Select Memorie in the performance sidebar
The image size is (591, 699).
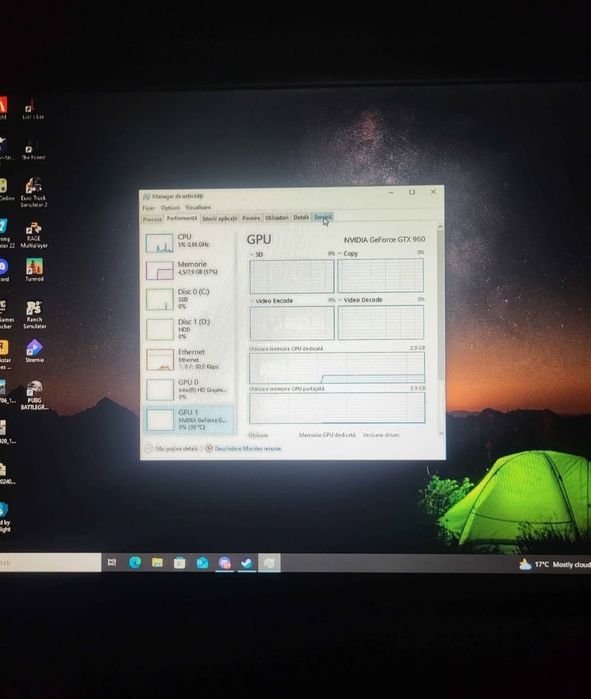189,270
